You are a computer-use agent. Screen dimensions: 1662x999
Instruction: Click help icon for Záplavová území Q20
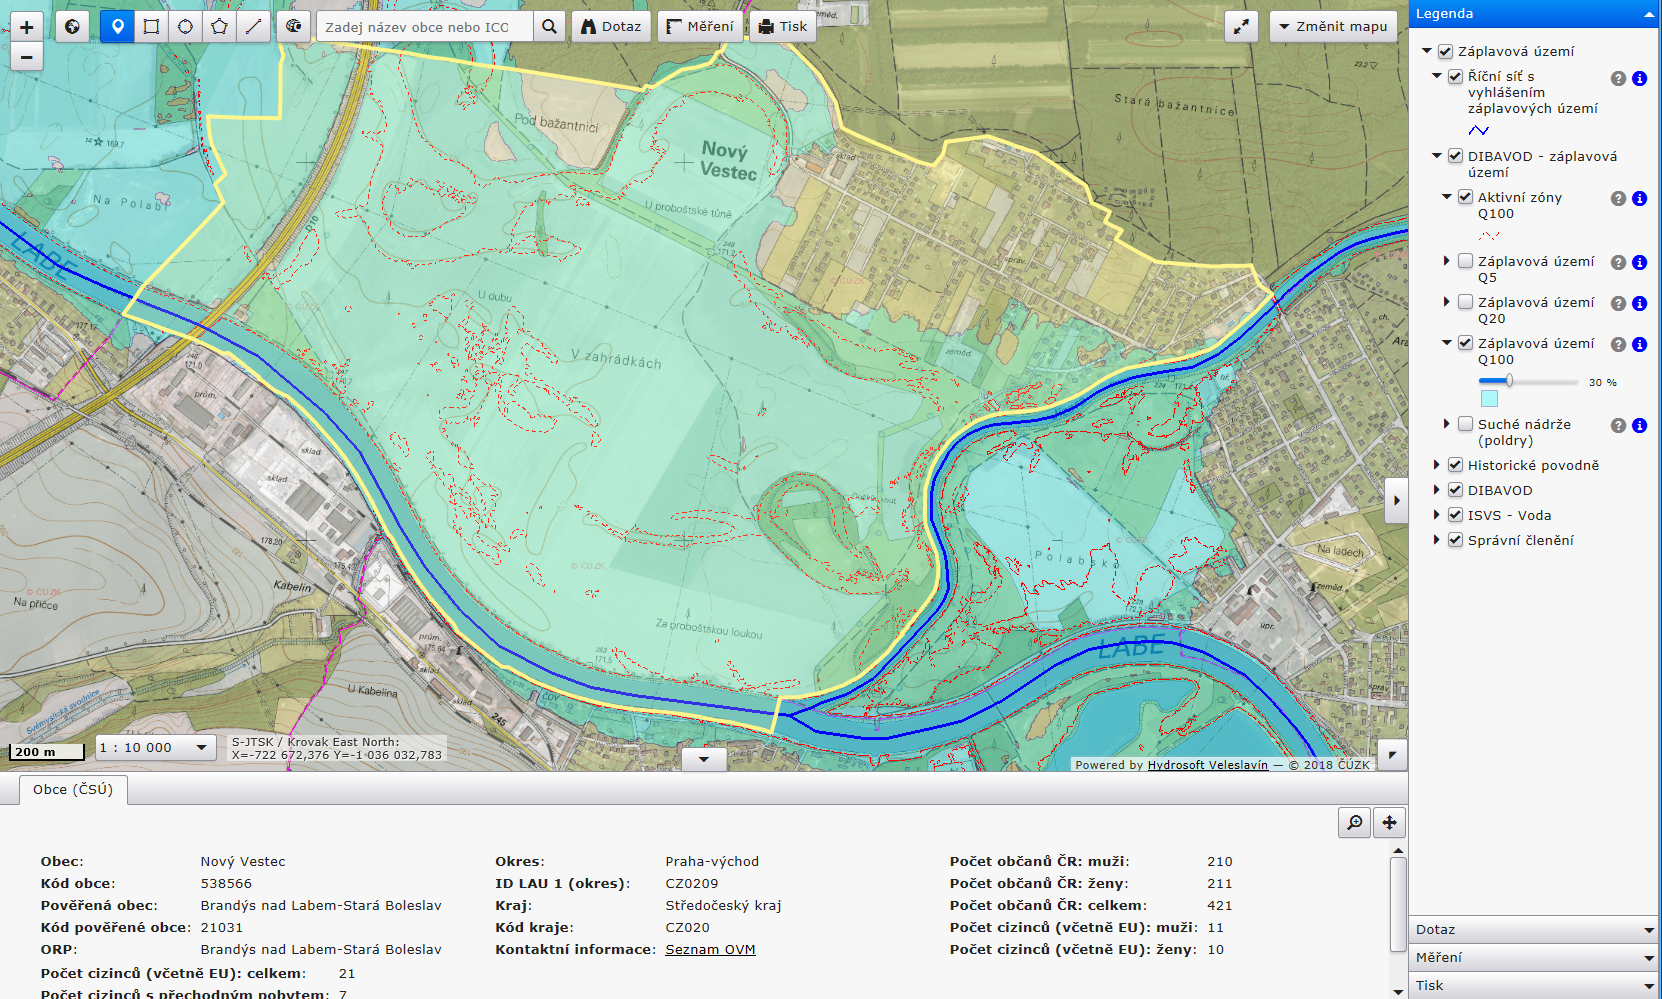pos(1618,303)
